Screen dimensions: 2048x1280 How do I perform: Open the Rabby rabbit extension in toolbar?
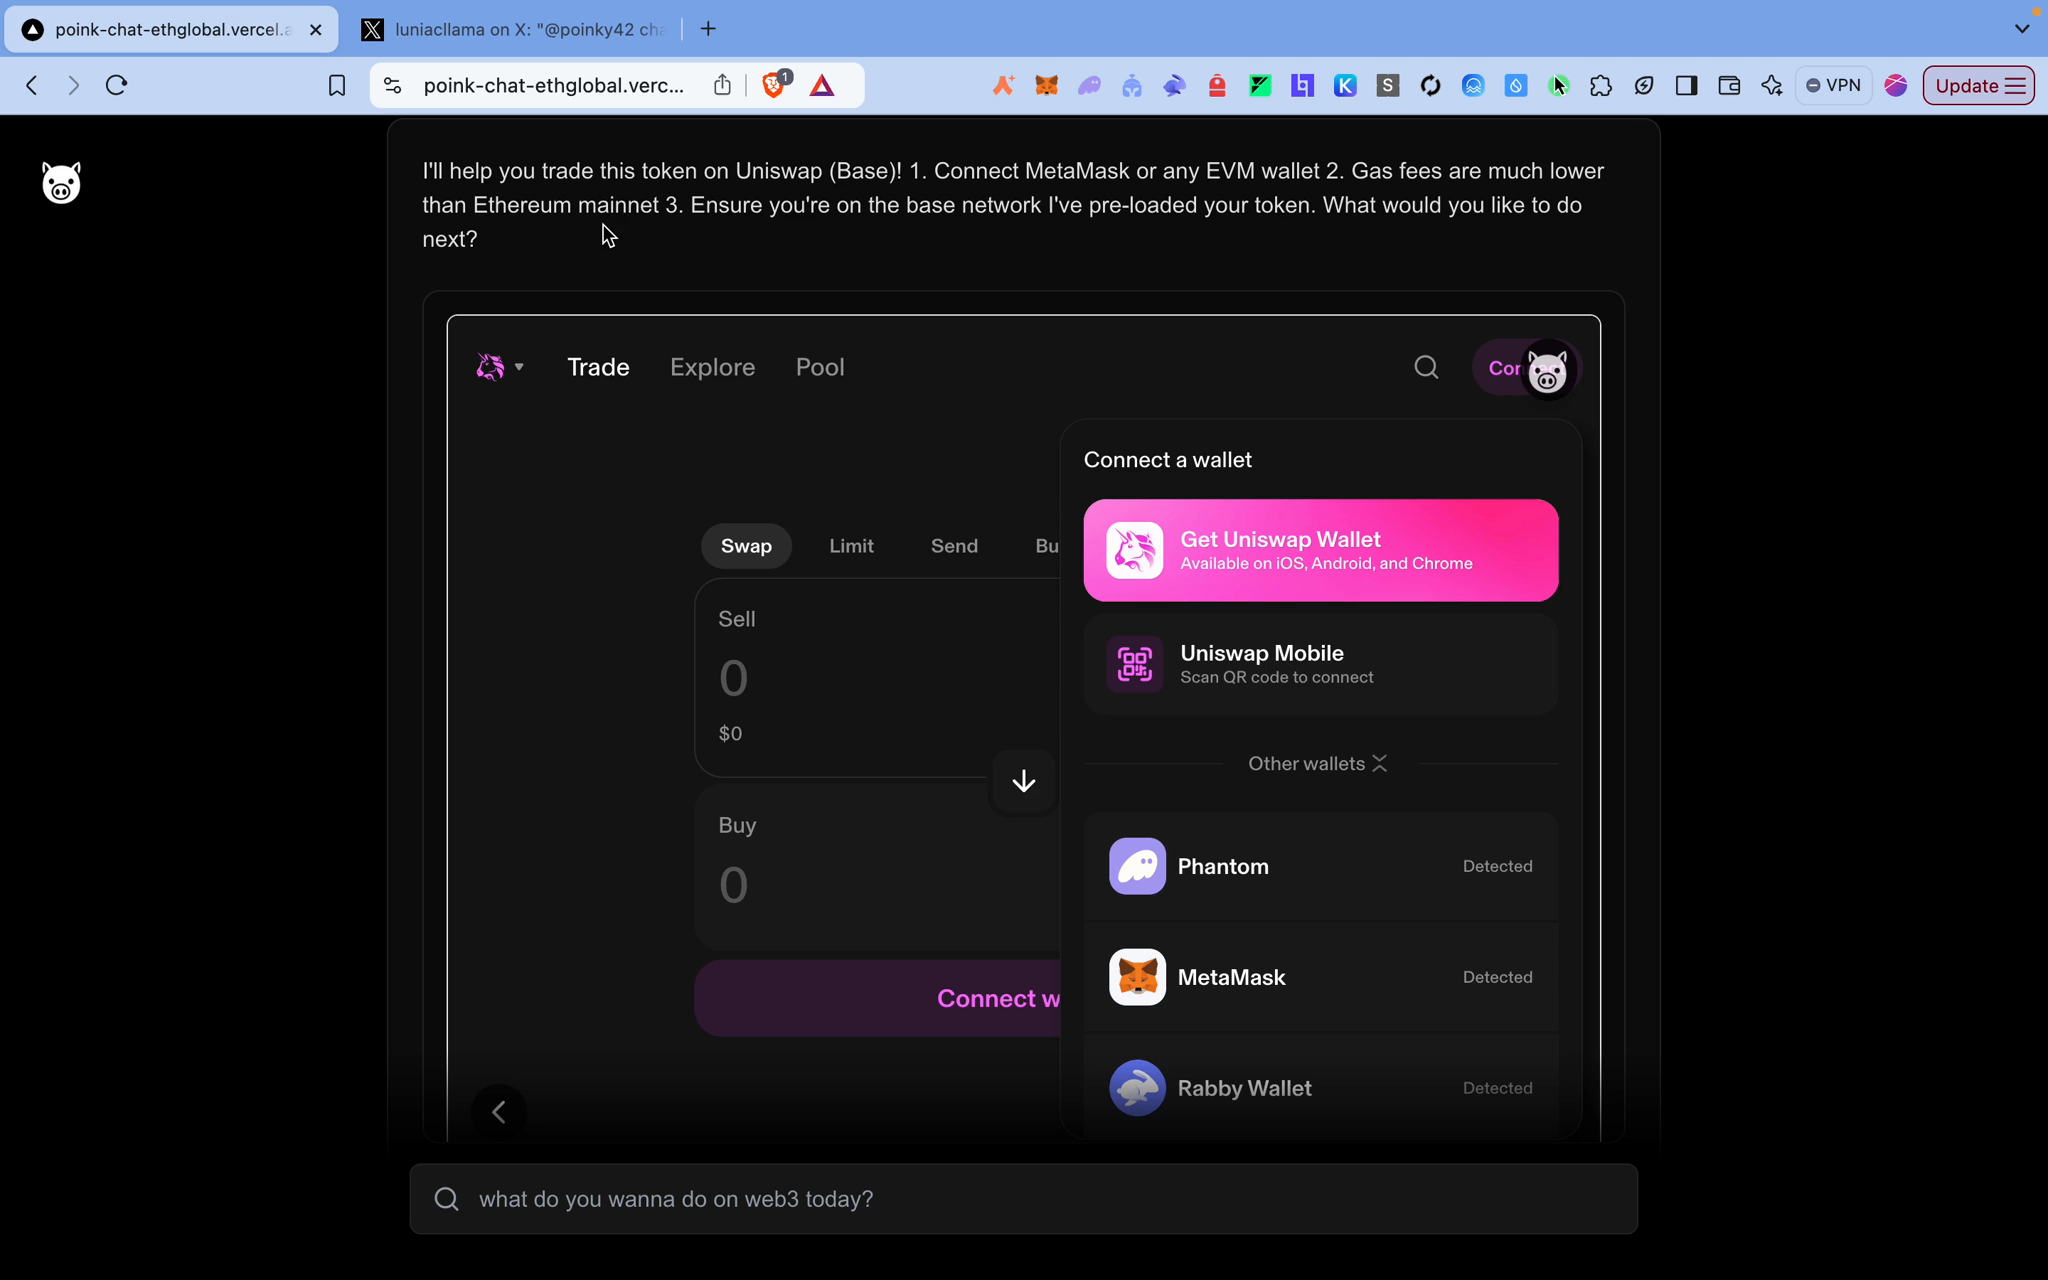point(1174,86)
